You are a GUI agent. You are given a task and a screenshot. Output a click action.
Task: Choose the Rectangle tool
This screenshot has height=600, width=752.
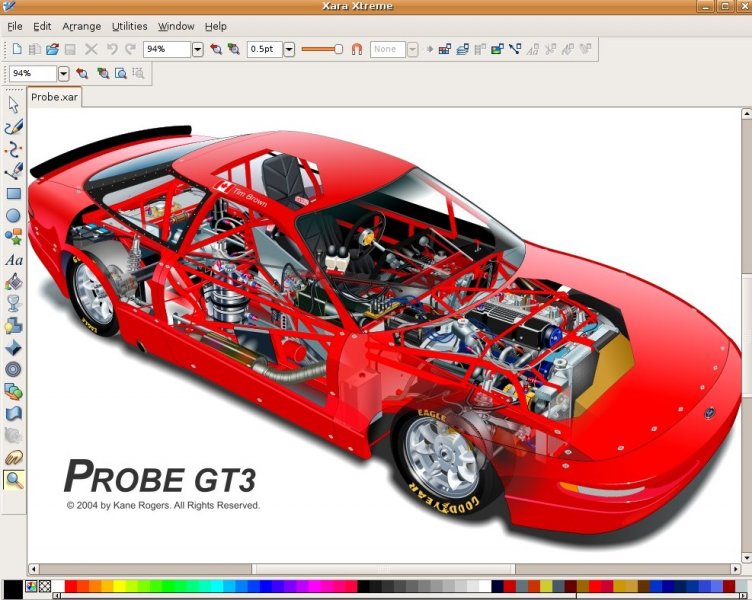click(x=14, y=193)
